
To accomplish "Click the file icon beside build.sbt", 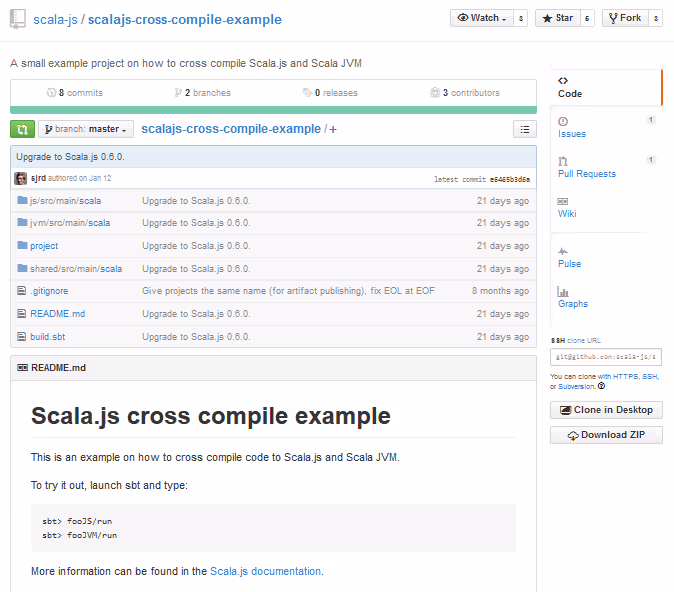I will (x=21, y=336).
